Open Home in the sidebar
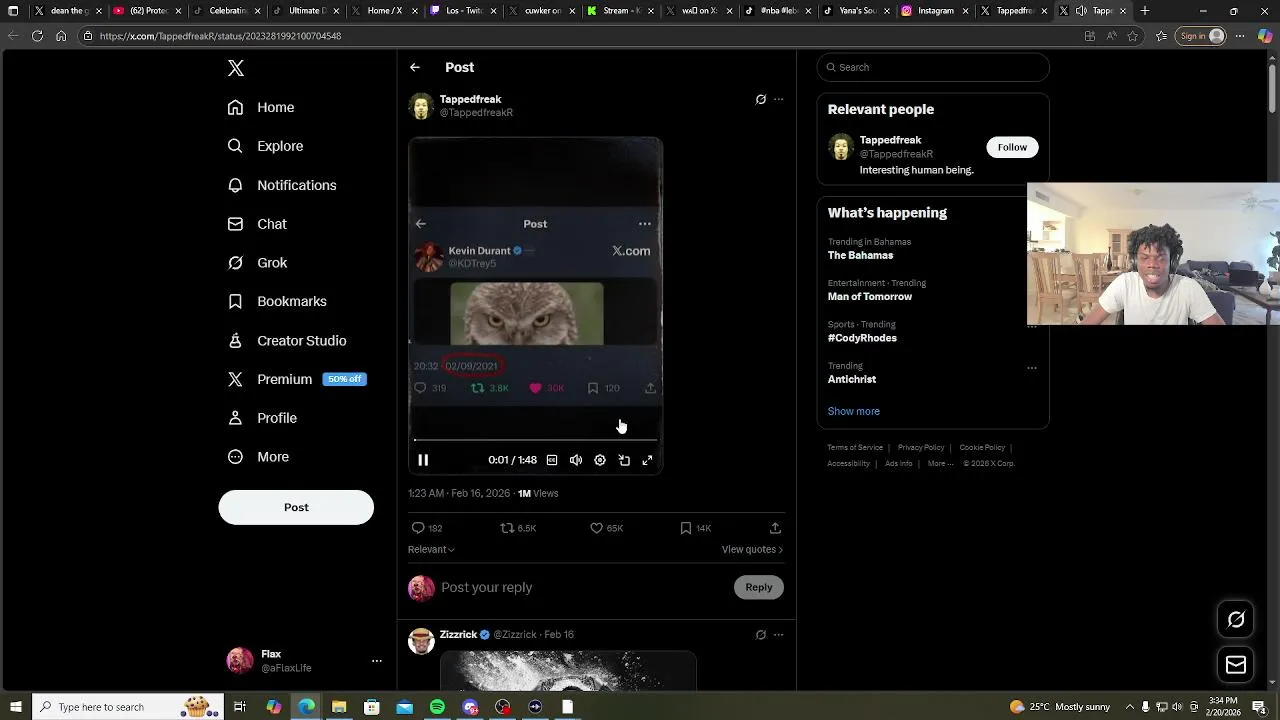This screenshot has width=1280, height=720. pyautogui.click(x=261, y=107)
